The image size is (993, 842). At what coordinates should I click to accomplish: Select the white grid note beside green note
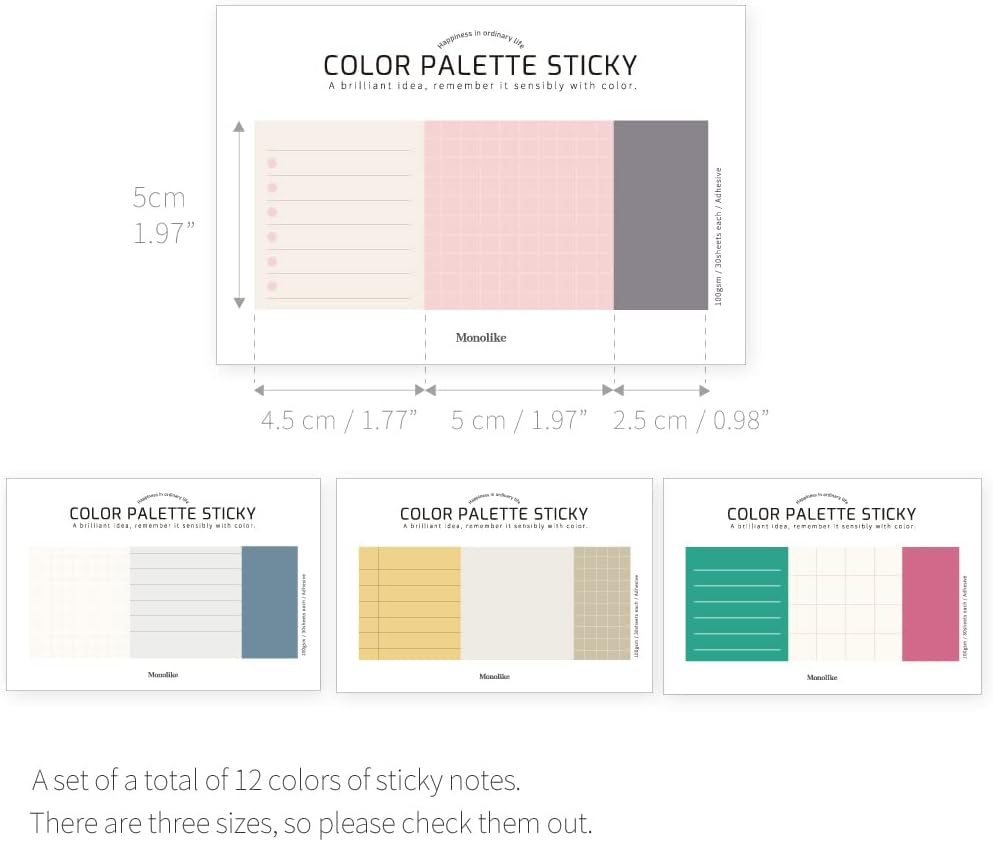pyautogui.click(x=844, y=603)
